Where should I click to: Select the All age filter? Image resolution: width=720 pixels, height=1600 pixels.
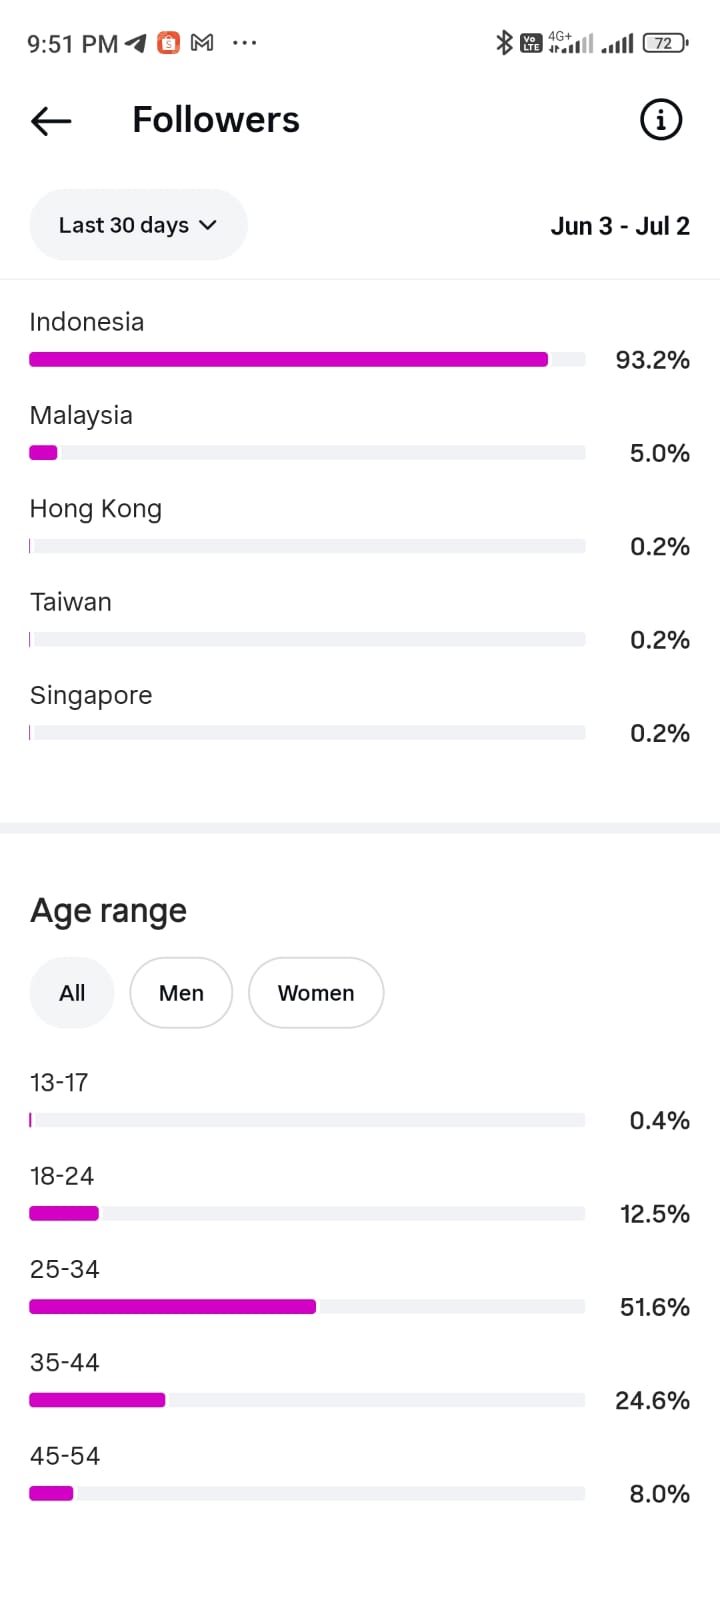(x=72, y=993)
